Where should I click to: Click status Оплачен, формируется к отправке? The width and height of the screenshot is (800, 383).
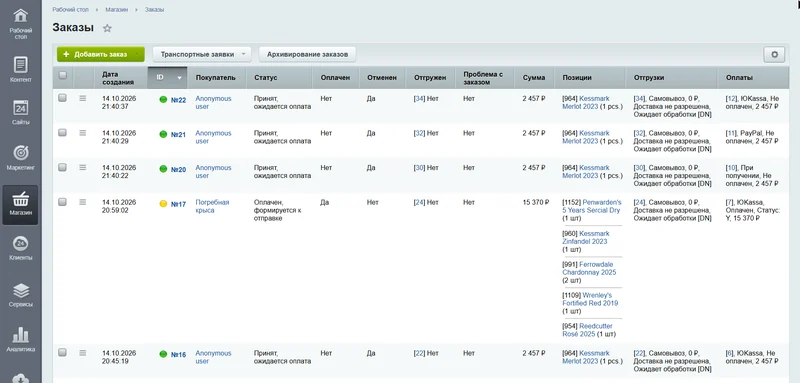[x=278, y=210]
